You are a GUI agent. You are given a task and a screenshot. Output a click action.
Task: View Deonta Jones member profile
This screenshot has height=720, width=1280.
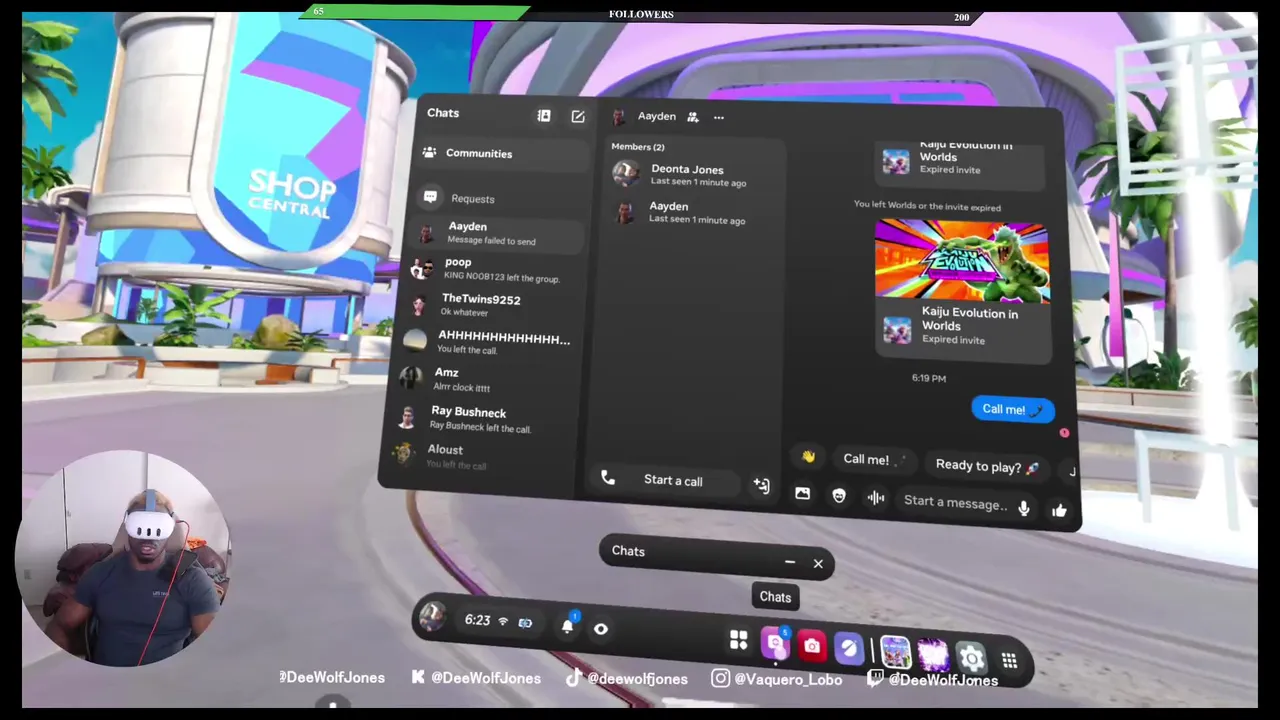695,175
